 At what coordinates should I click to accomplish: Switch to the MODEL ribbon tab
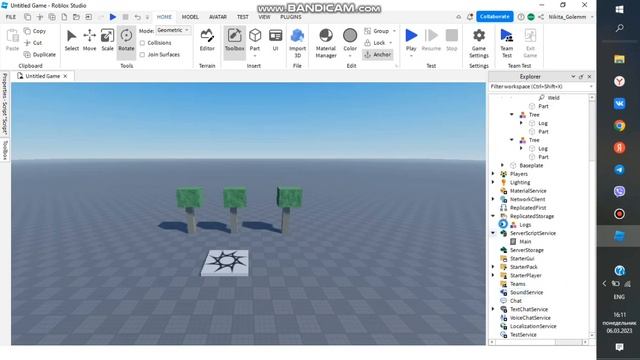(190, 17)
